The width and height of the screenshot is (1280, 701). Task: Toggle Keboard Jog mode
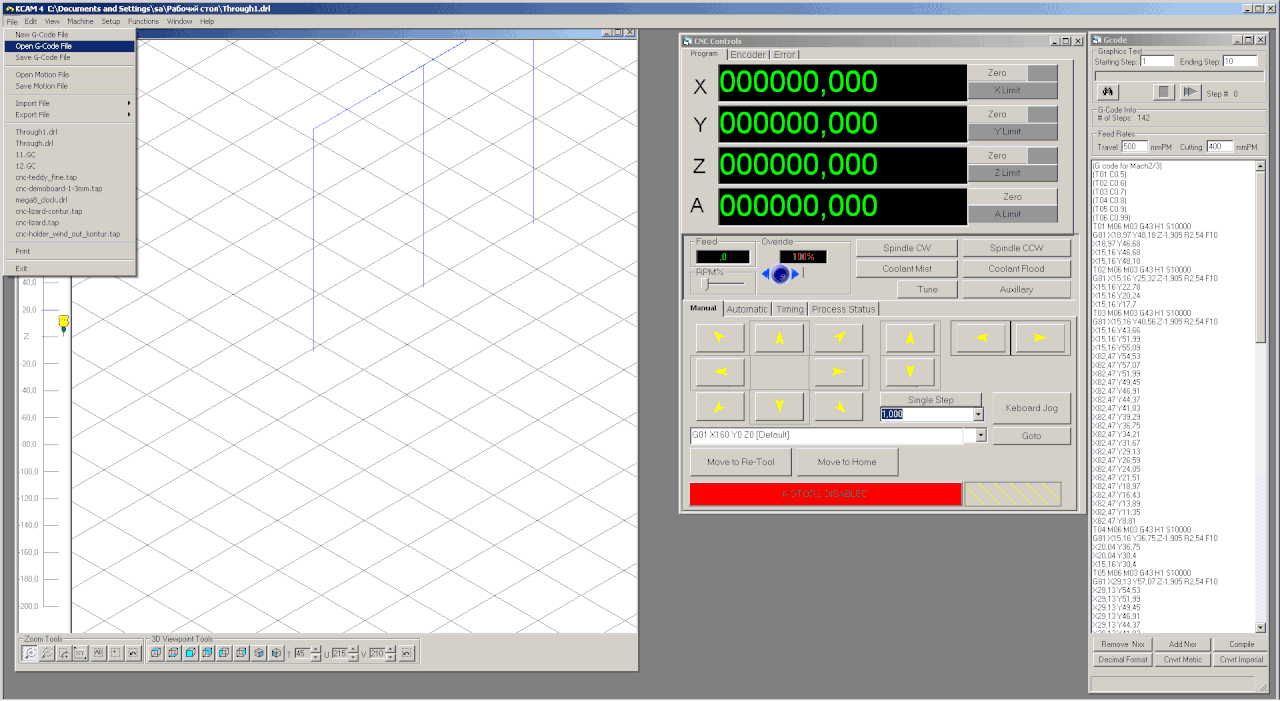pos(1031,408)
